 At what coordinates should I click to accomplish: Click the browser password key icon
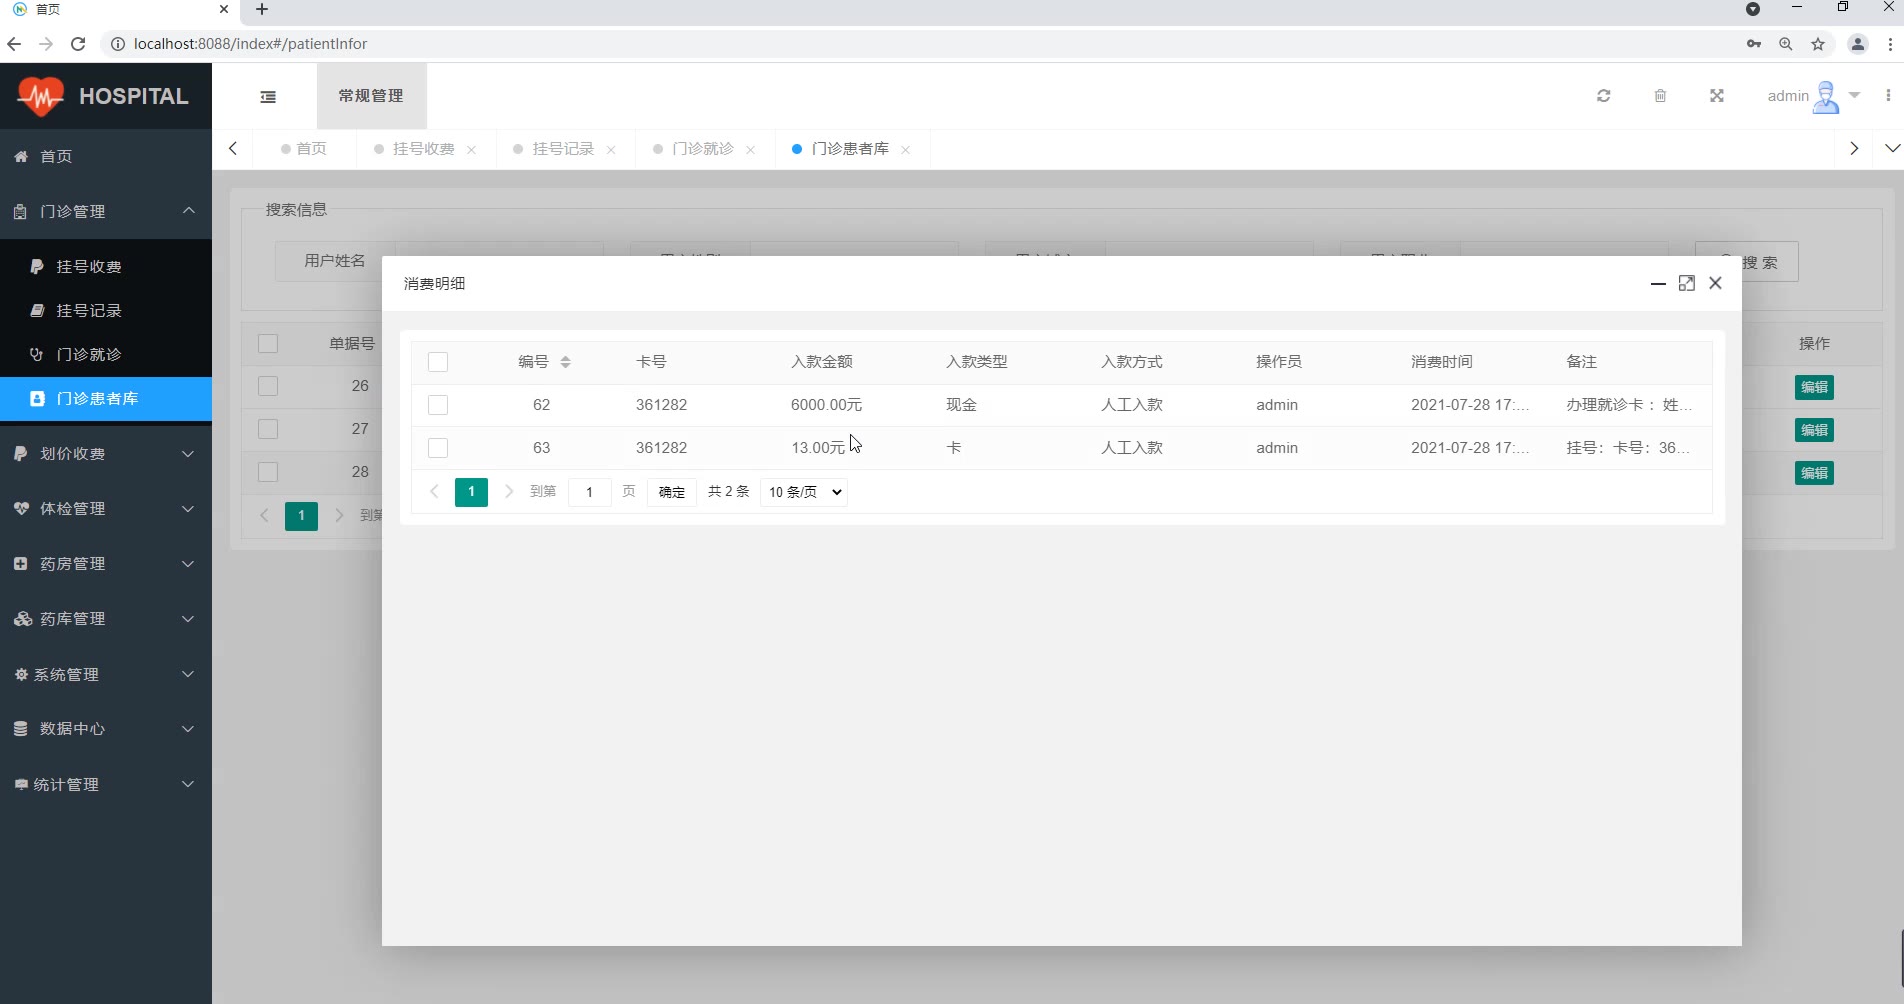[1754, 44]
